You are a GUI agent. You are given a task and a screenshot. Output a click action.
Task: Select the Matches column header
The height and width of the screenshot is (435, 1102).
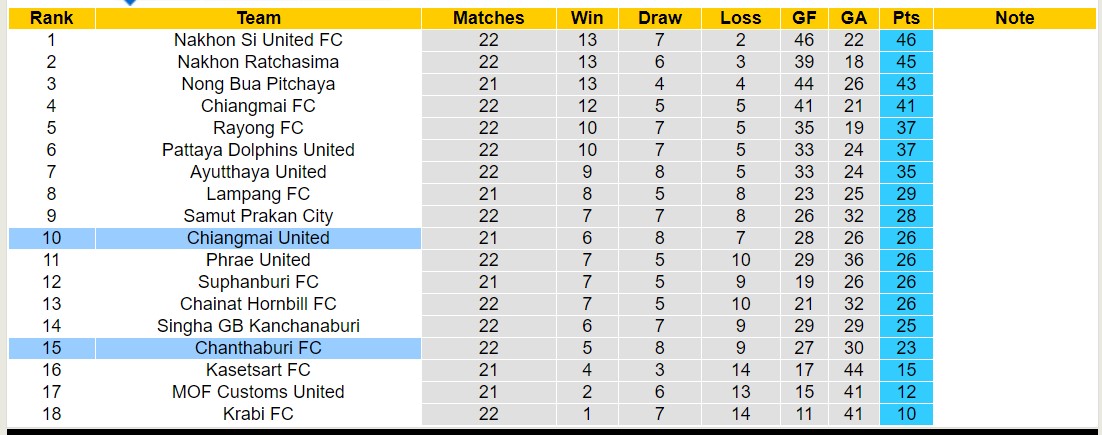tap(488, 18)
